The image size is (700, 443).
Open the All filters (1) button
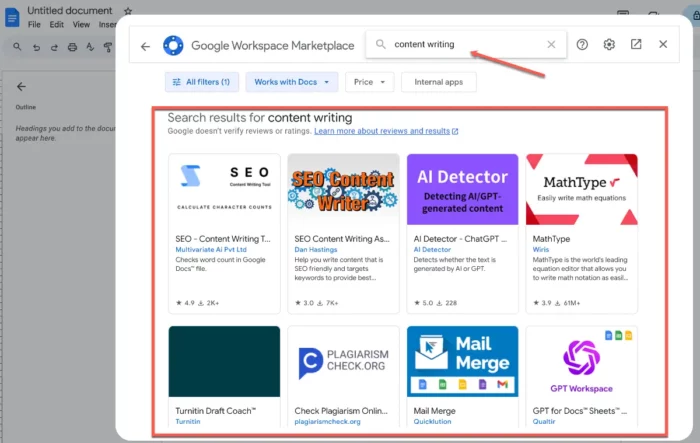click(x=202, y=82)
